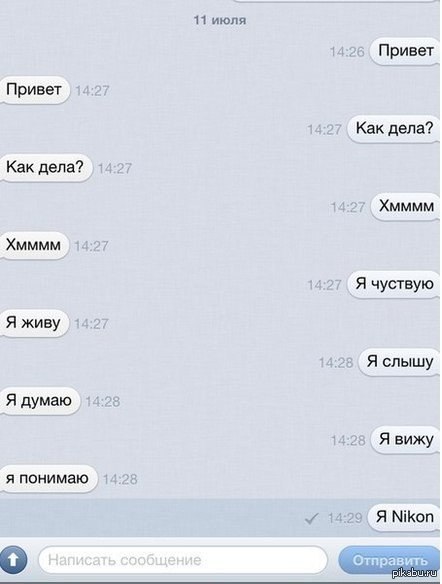Screen dimensions: 442x584
Task: Select the incoming 'Привет' message bubble
Action: pos(34,89)
